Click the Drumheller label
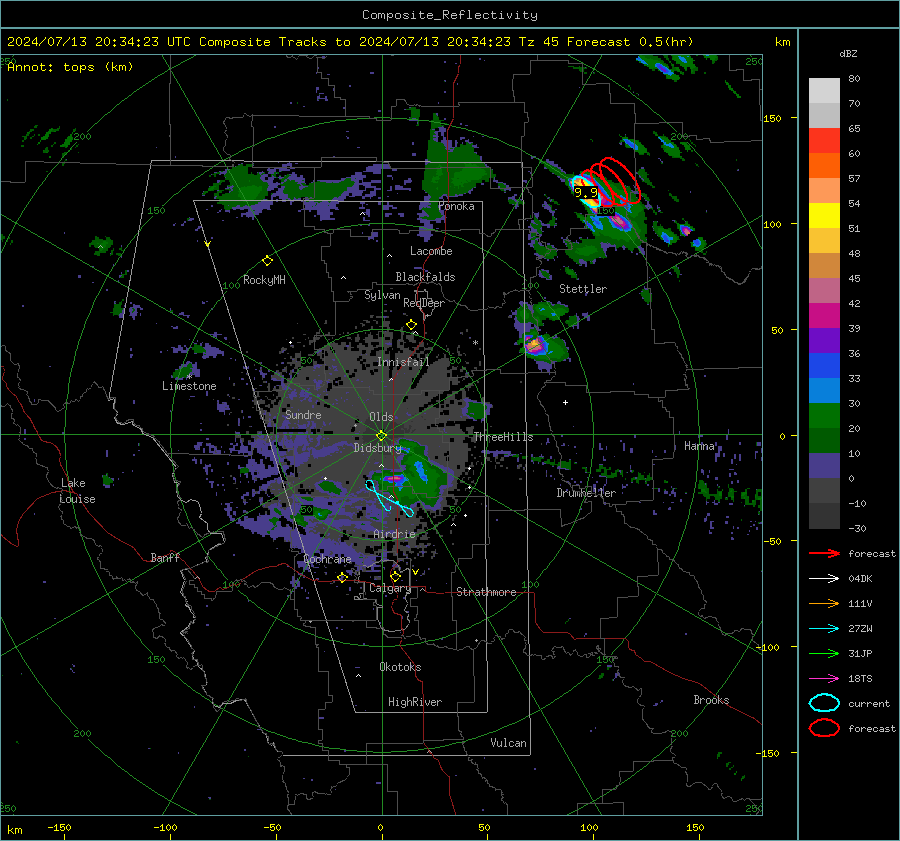 click(x=586, y=493)
